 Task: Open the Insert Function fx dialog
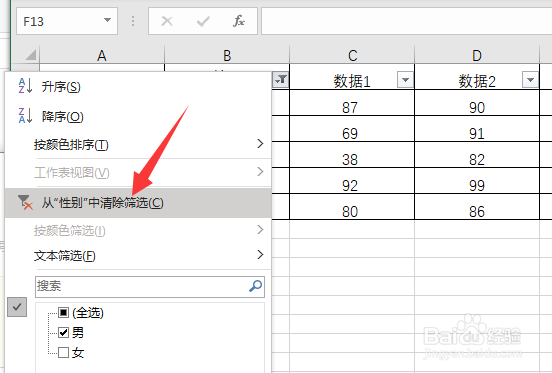coord(239,21)
